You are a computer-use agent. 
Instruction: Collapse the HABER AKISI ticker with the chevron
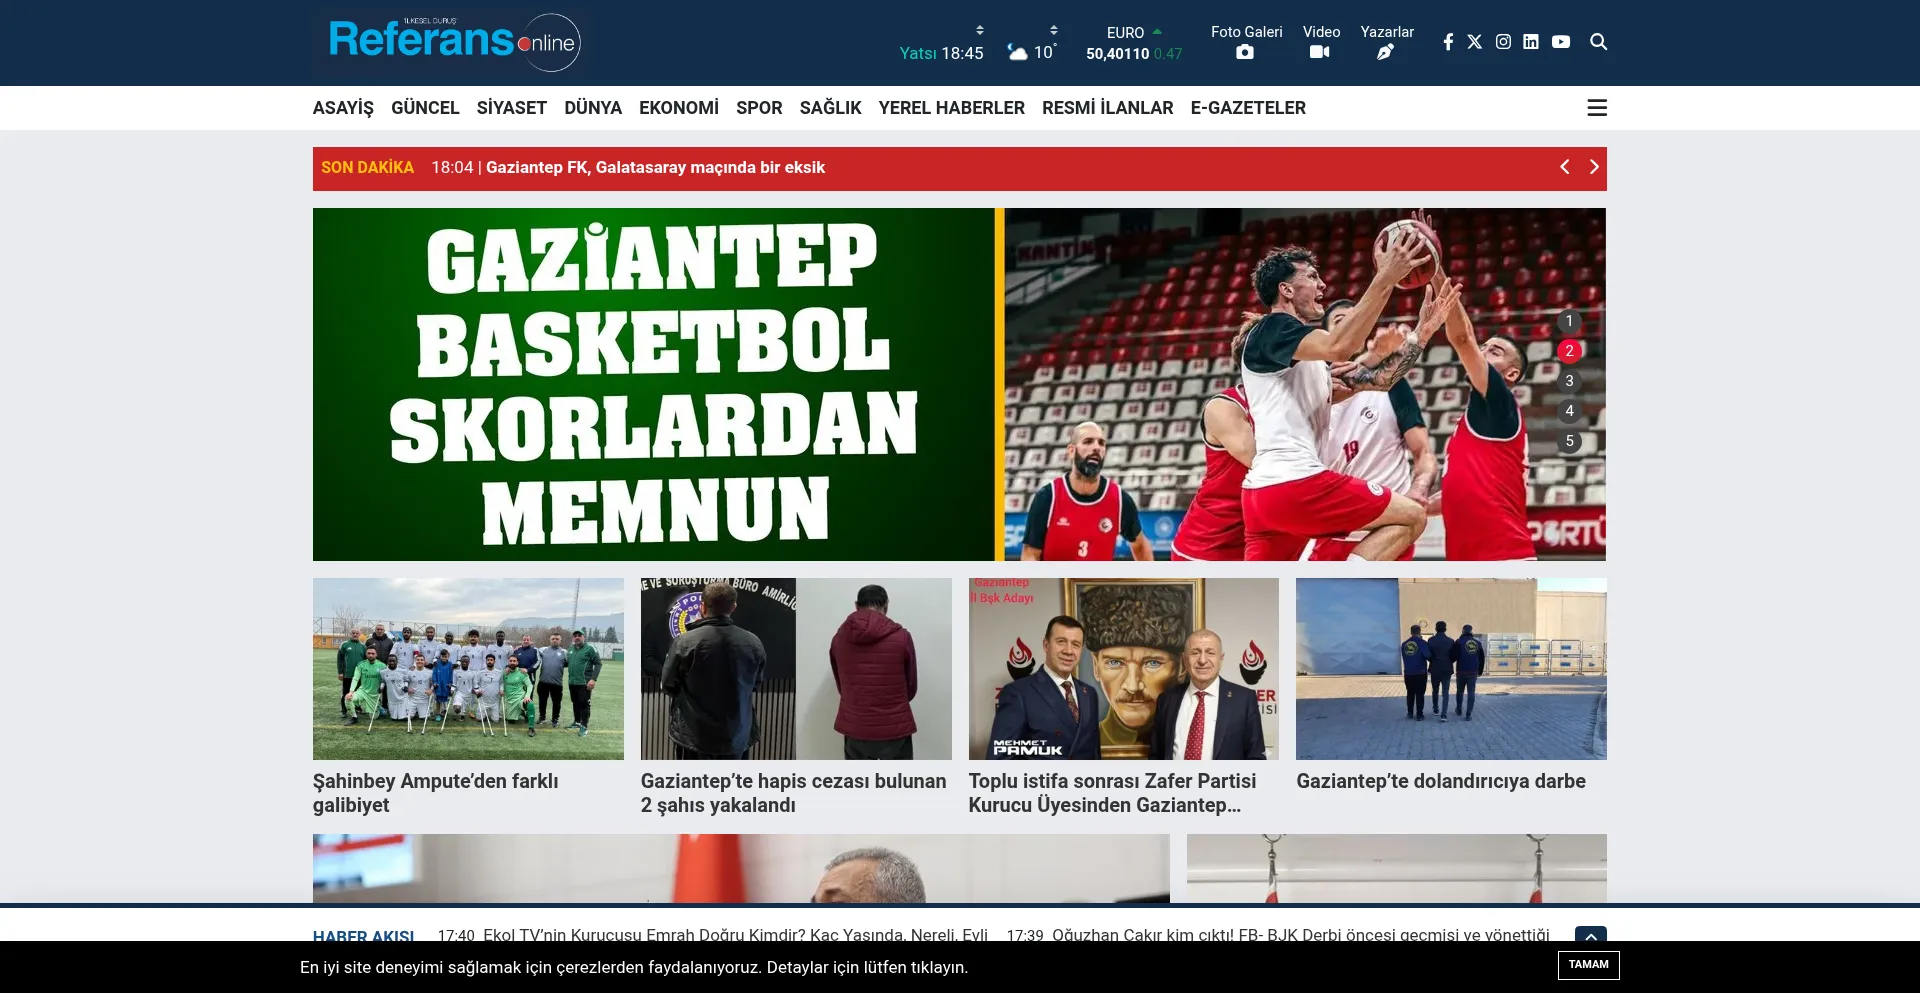pos(1590,937)
